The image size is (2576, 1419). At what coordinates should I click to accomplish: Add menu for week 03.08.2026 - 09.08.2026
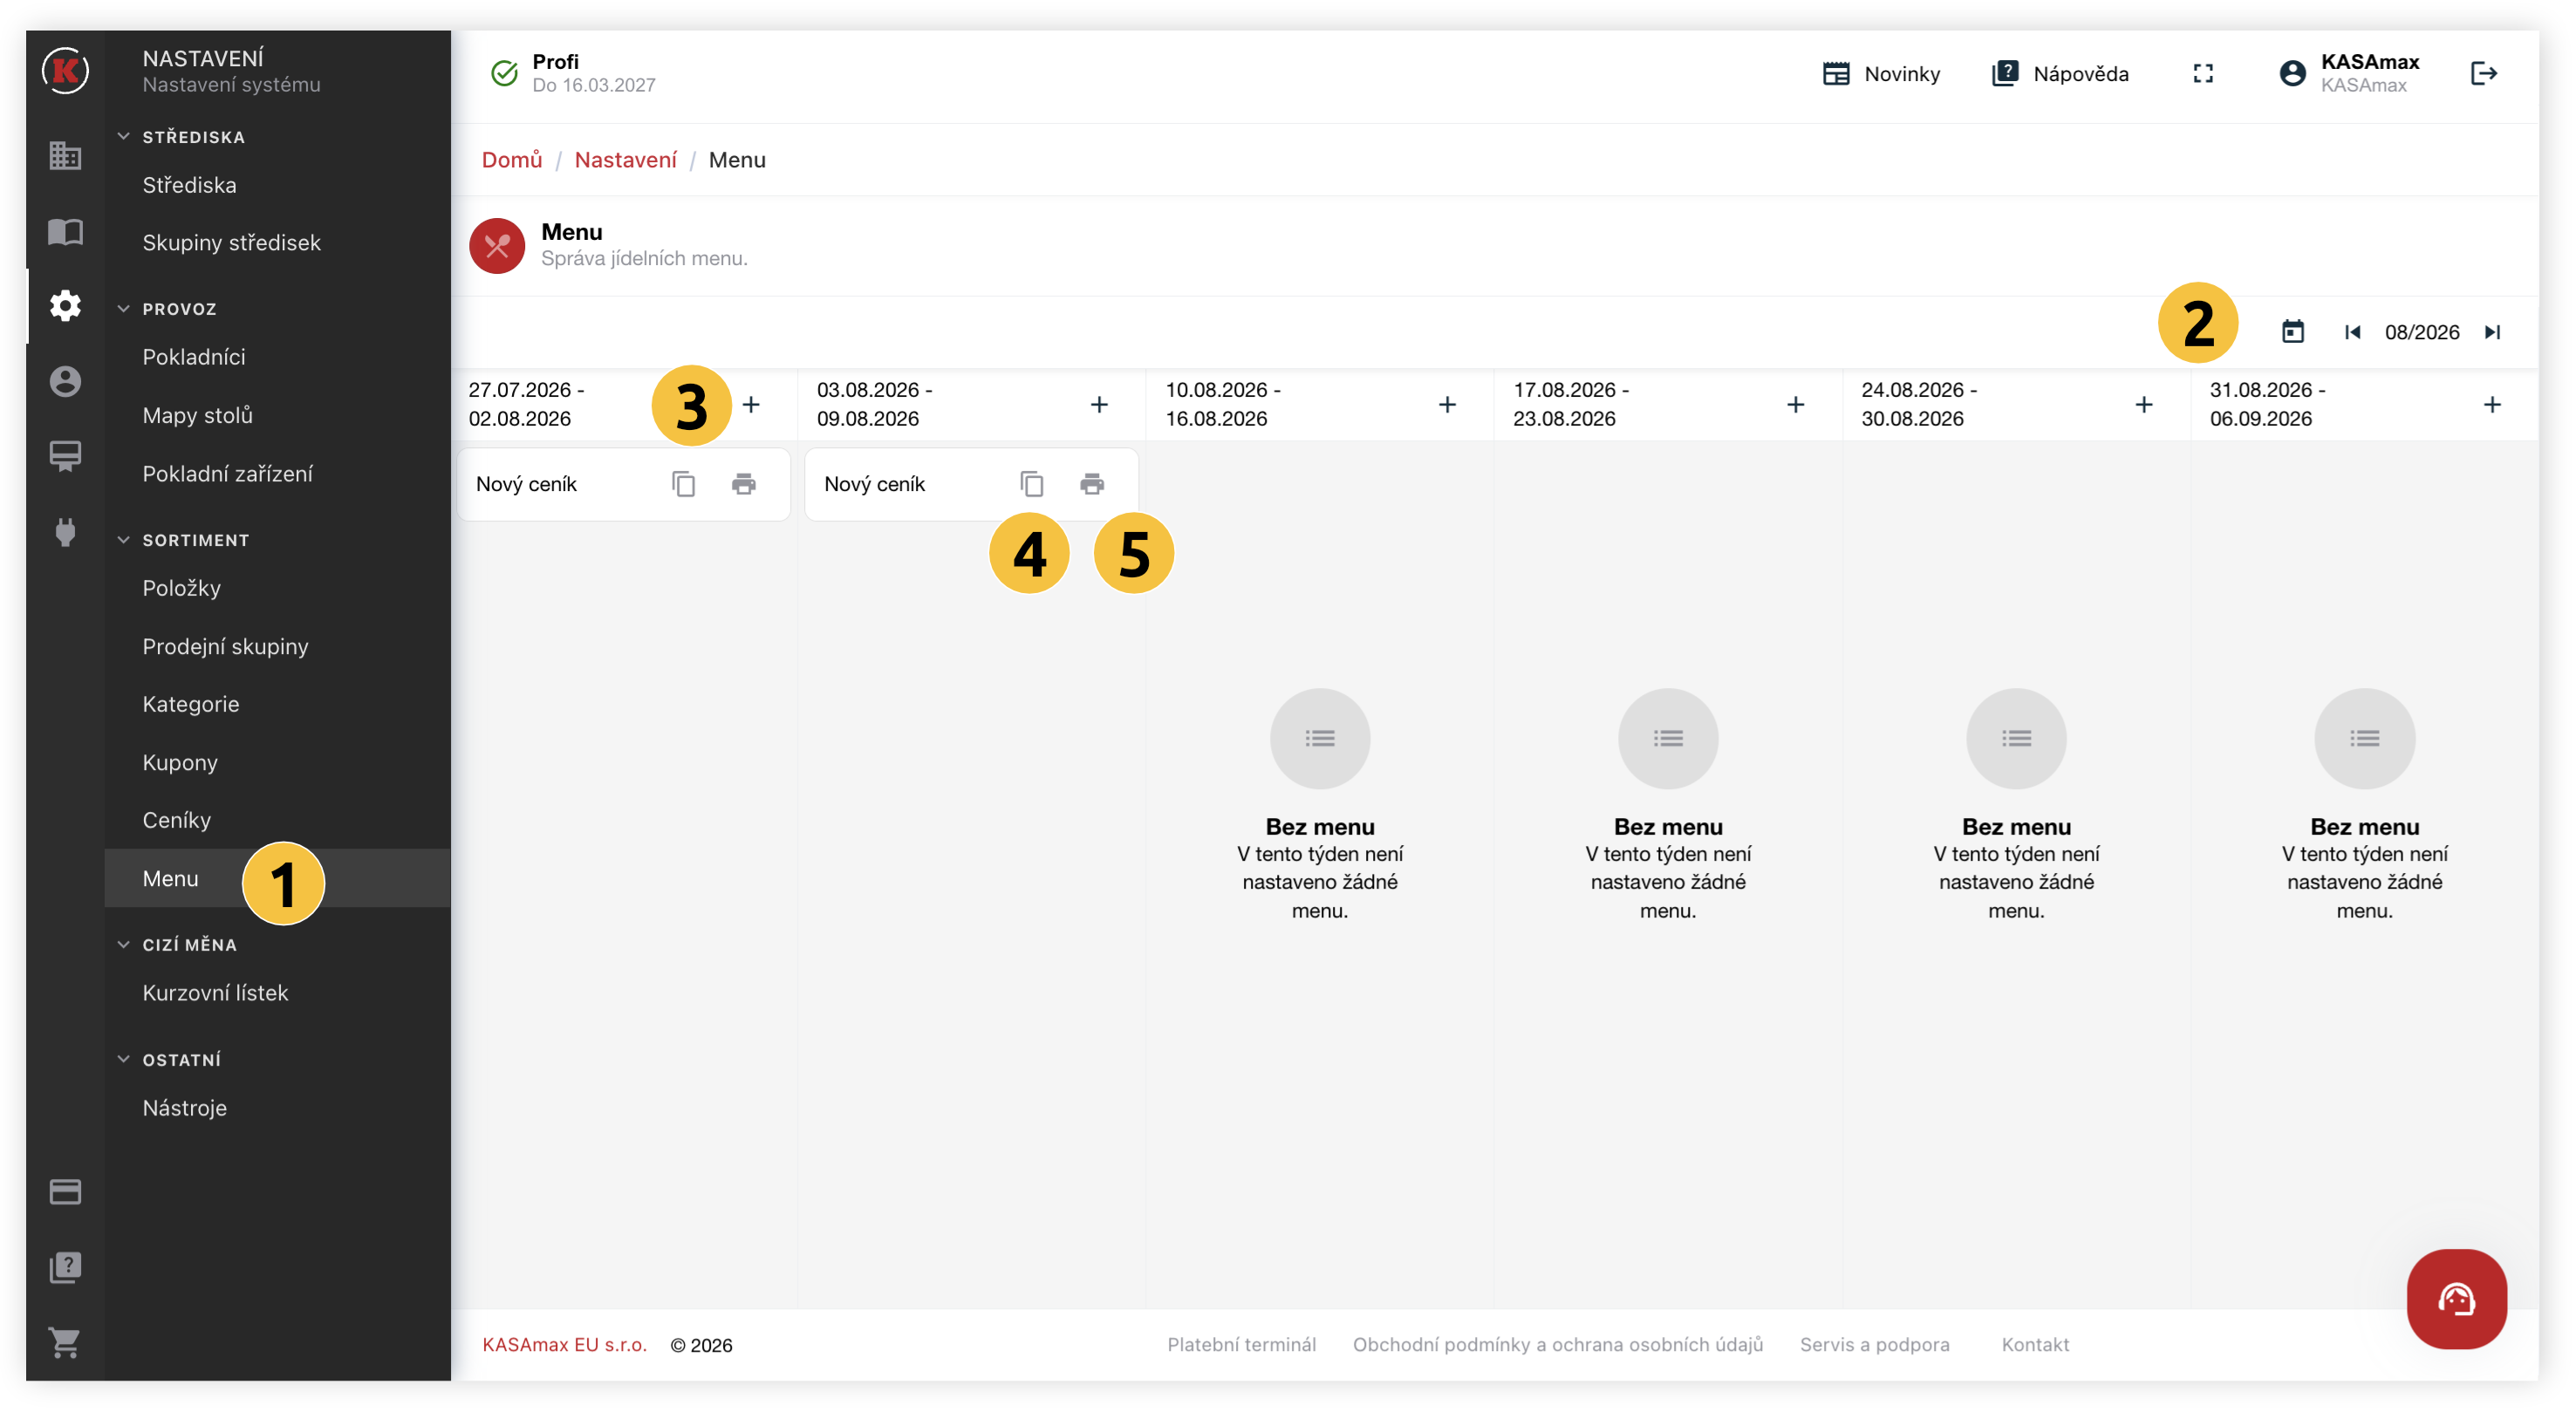1099,404
